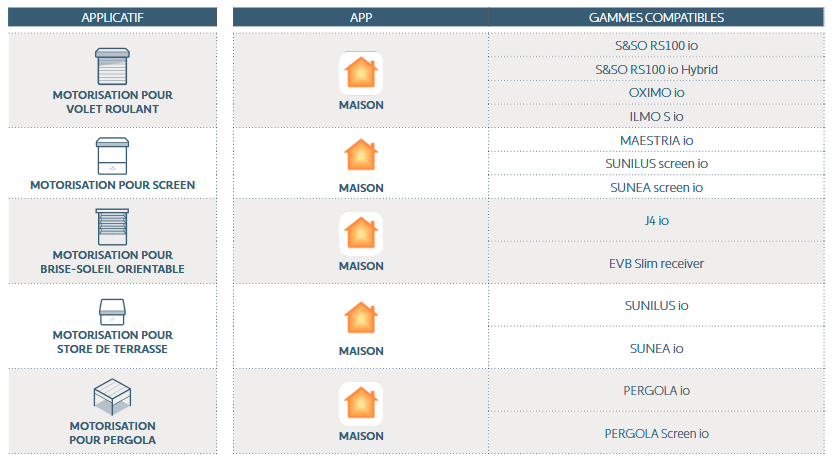836x464 pixels.
Task: Select the pergola structure icon
Action: 112,397
